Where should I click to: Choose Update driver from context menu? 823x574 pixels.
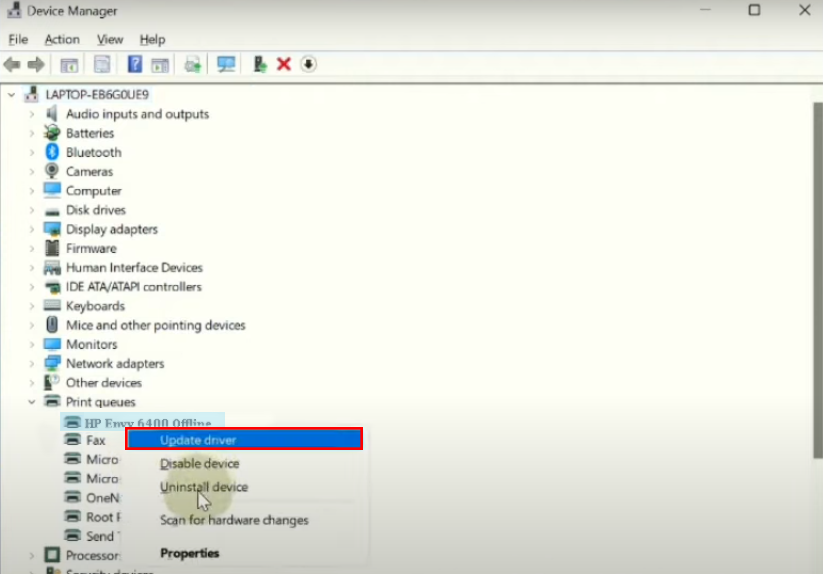[244, 439]
